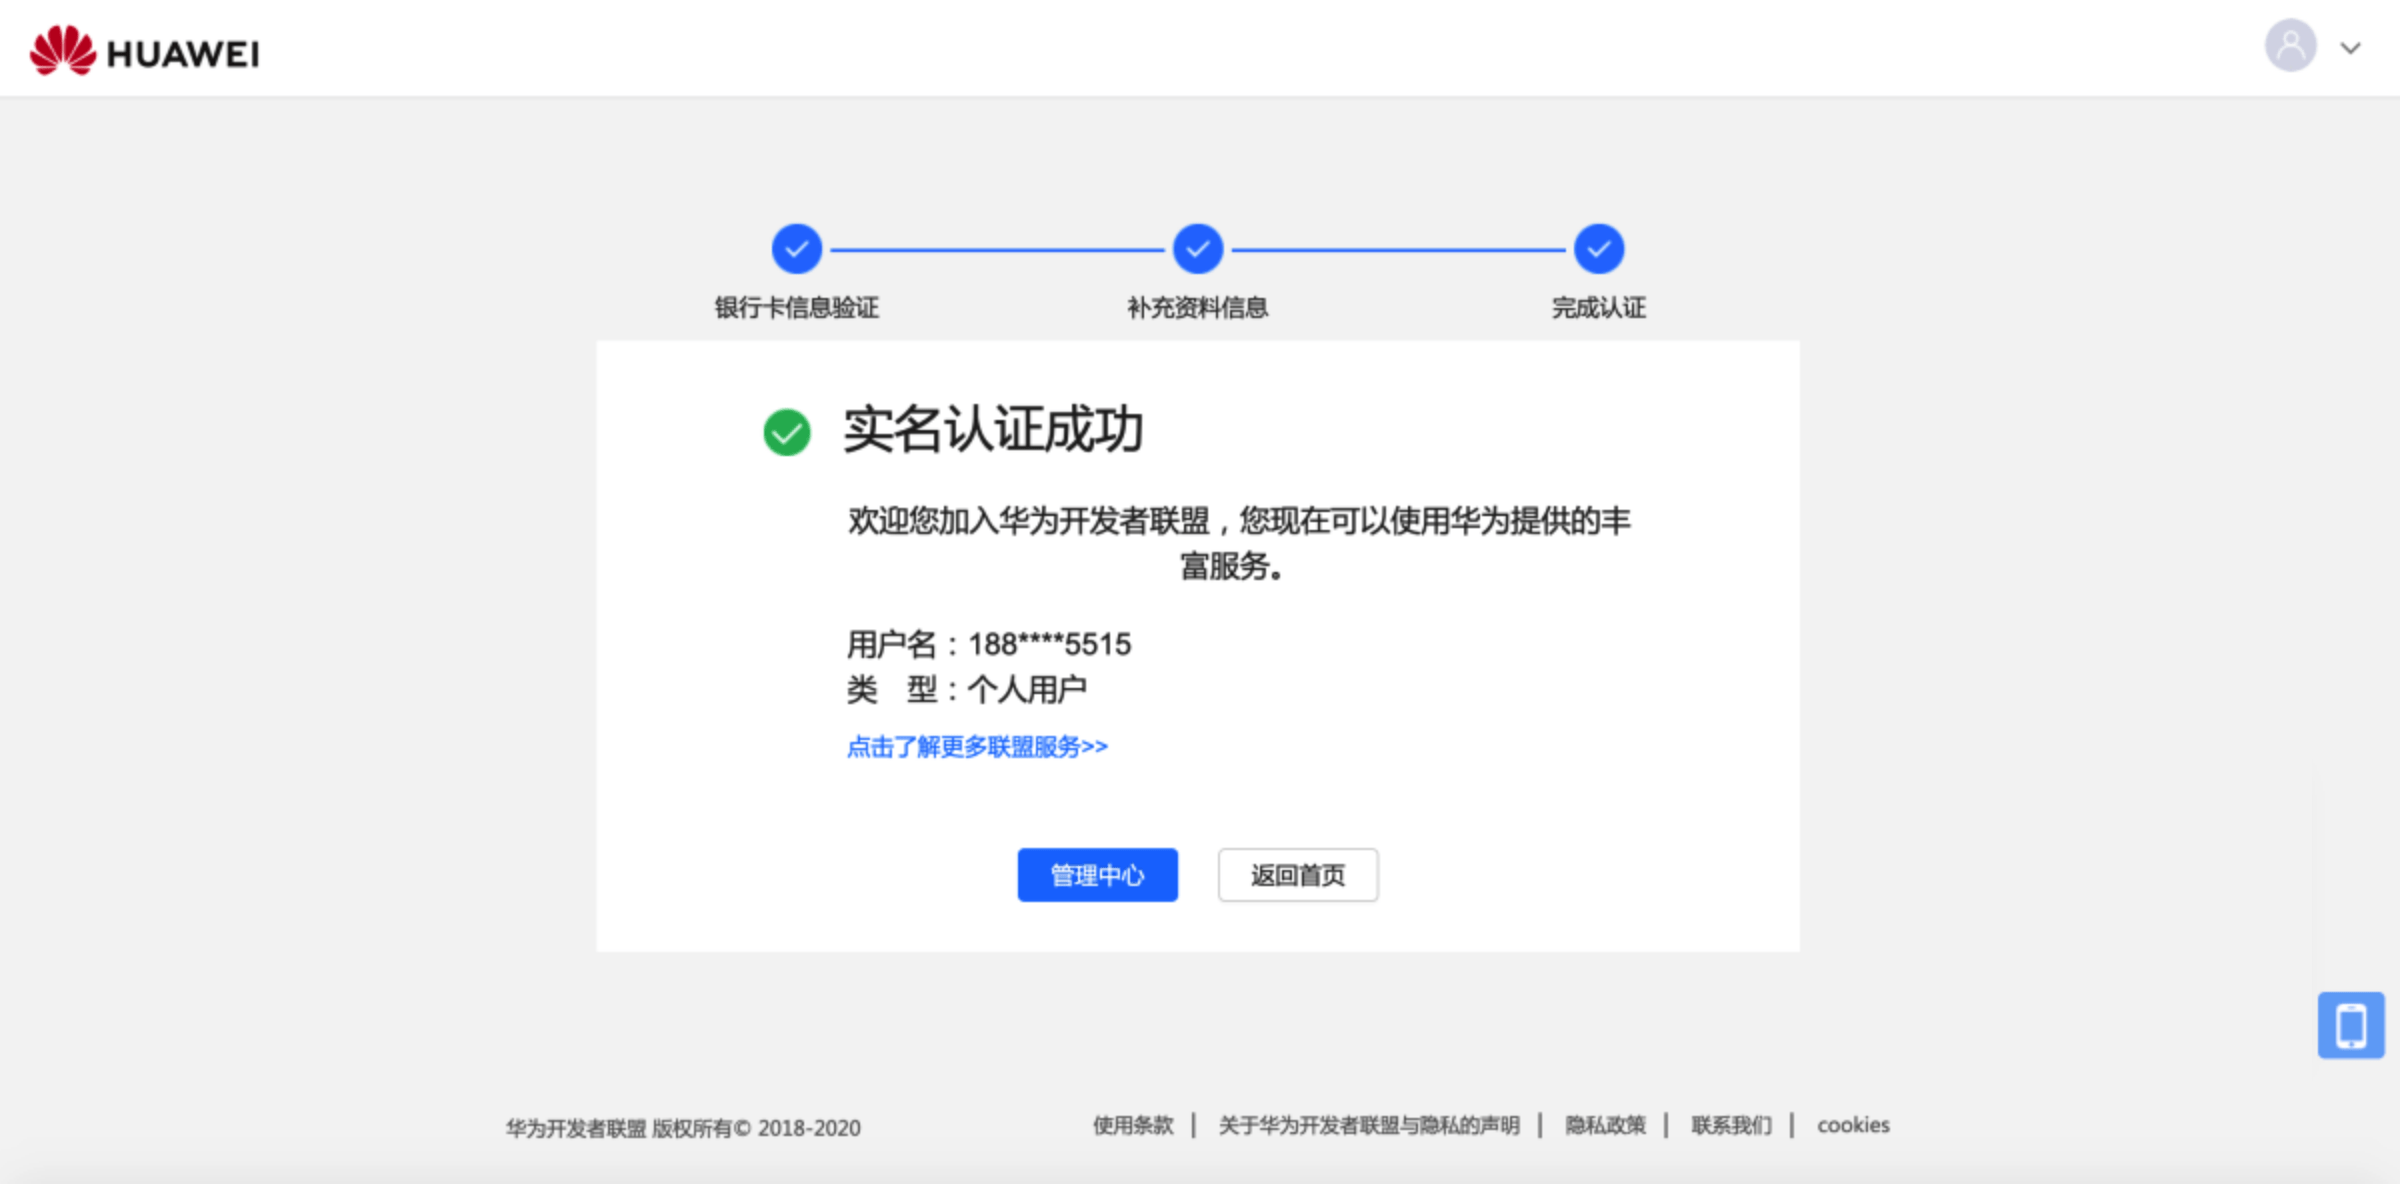
Task: Click the user profile icon top right
Action: (x=2285, y=46)
